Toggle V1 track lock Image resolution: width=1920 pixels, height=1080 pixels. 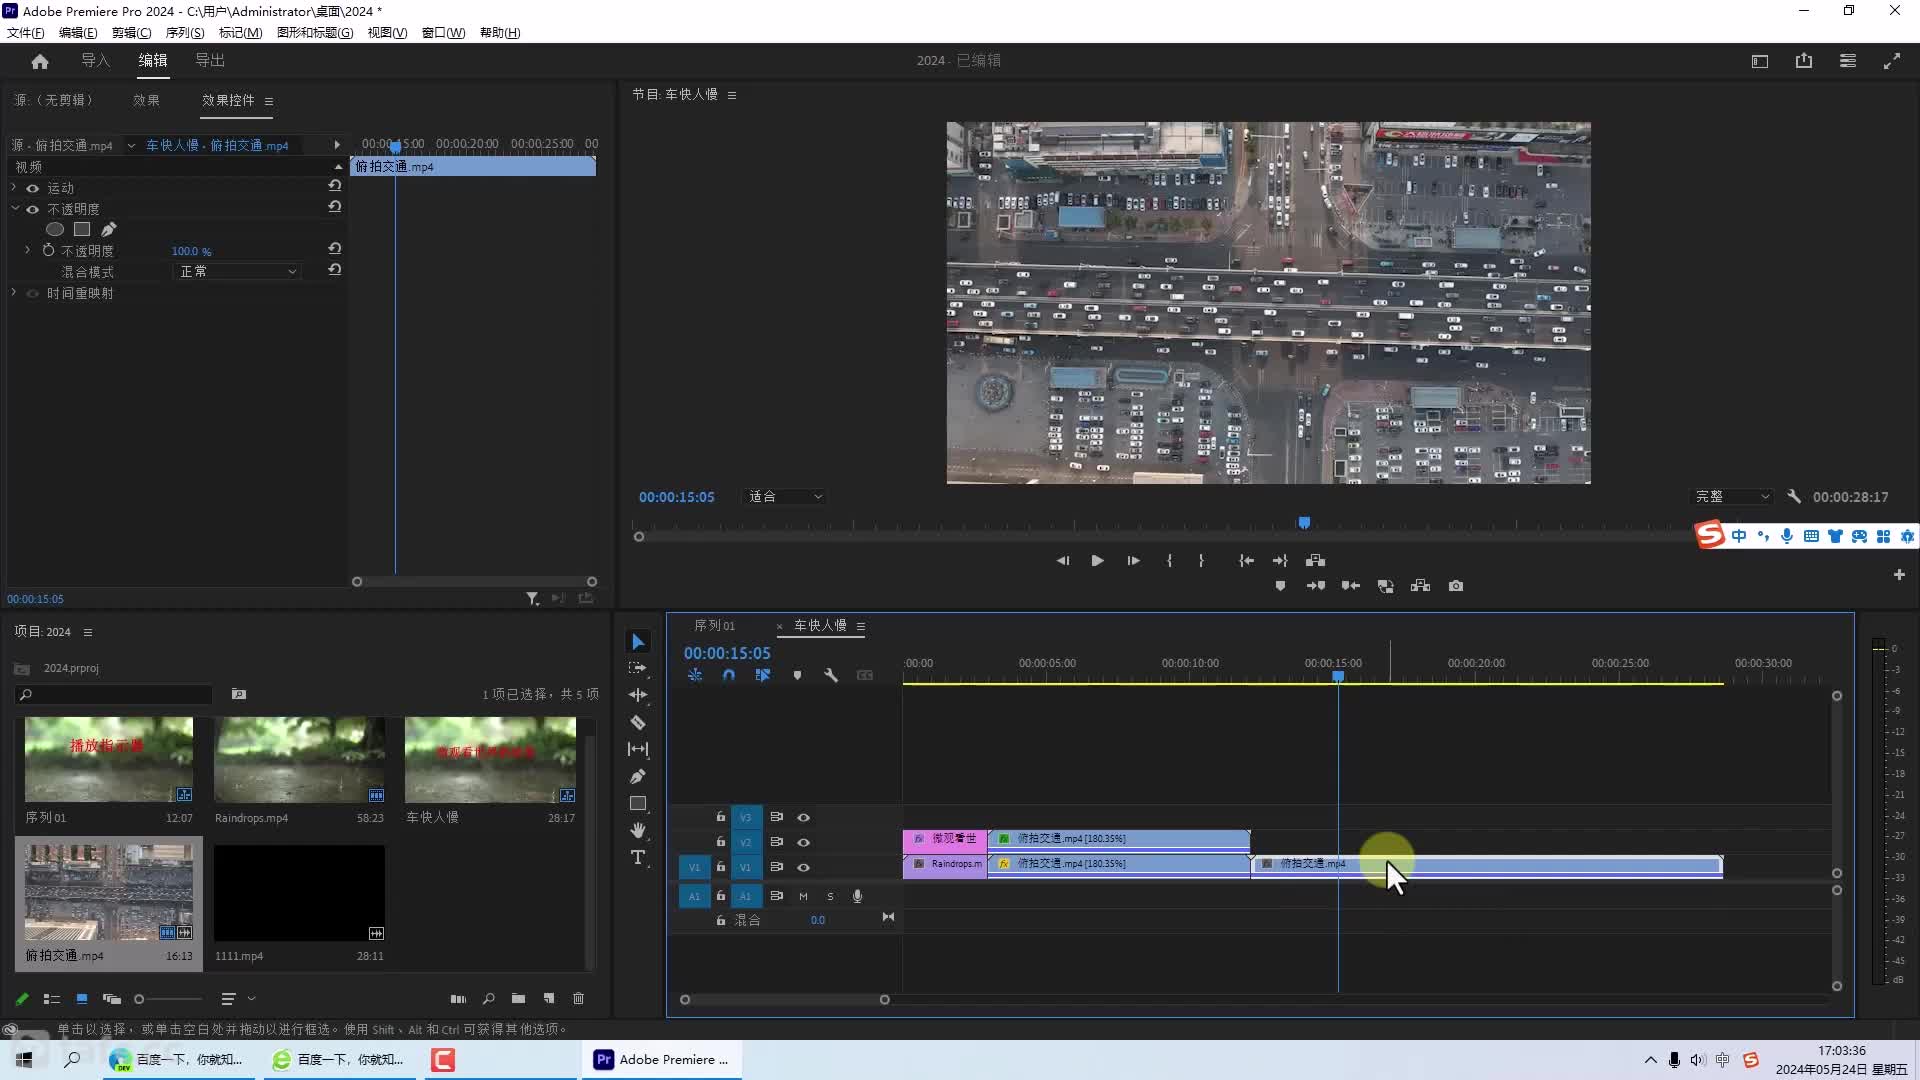(x=720, y=867)
